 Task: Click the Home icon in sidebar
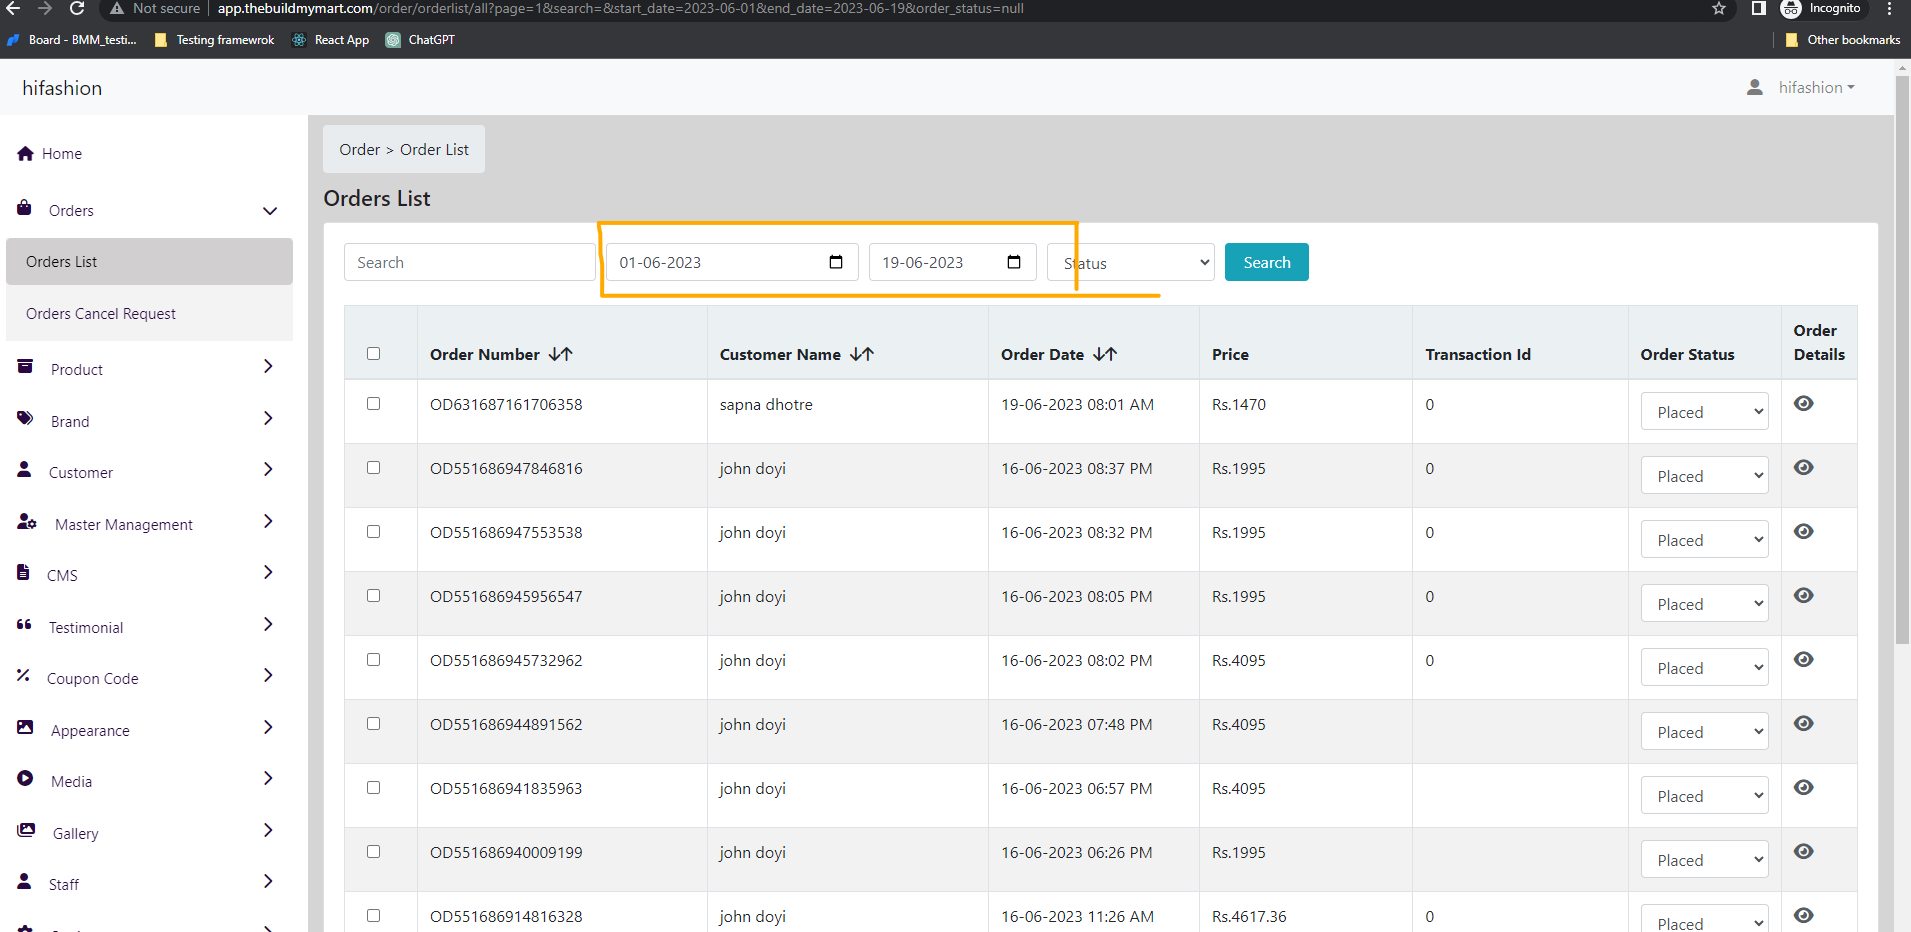(x=26, y=153)
